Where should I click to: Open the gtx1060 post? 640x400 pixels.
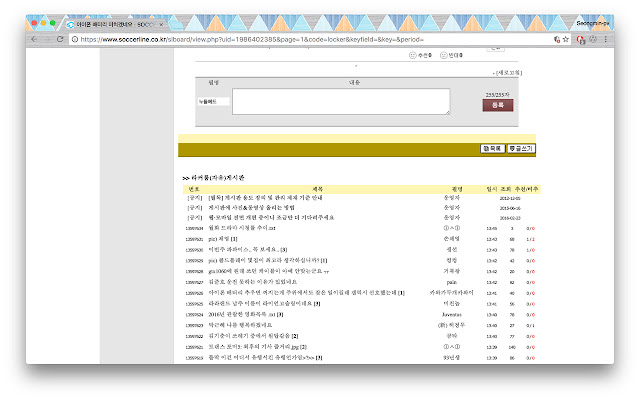[x=269, y=271]
